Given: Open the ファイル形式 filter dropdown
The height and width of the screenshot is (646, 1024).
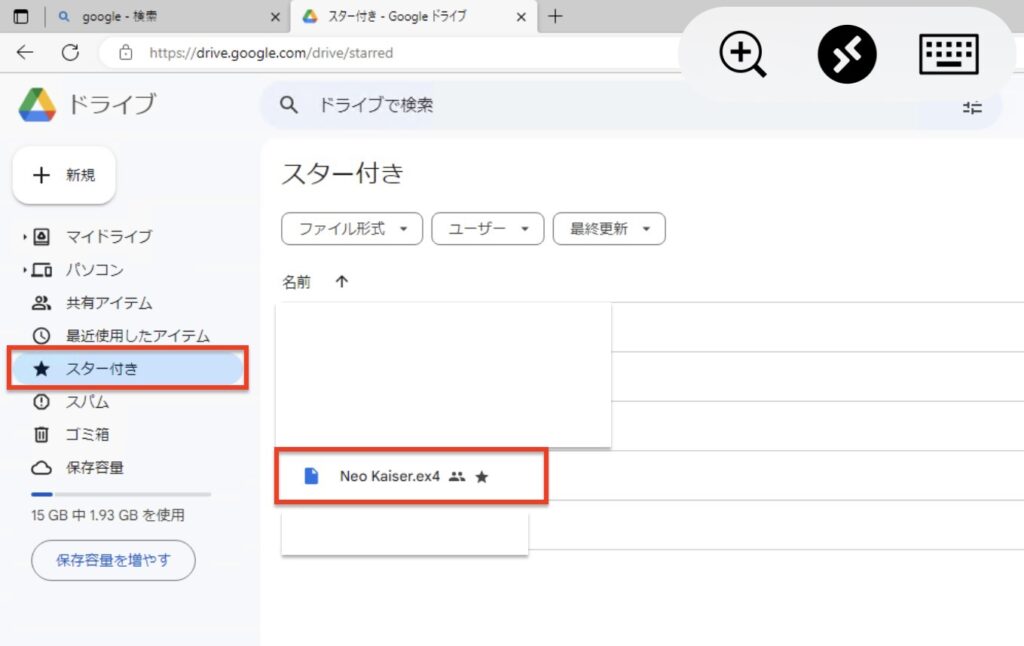Looking at the screenshot, I should pyautogui.click(x=352, y=229).
